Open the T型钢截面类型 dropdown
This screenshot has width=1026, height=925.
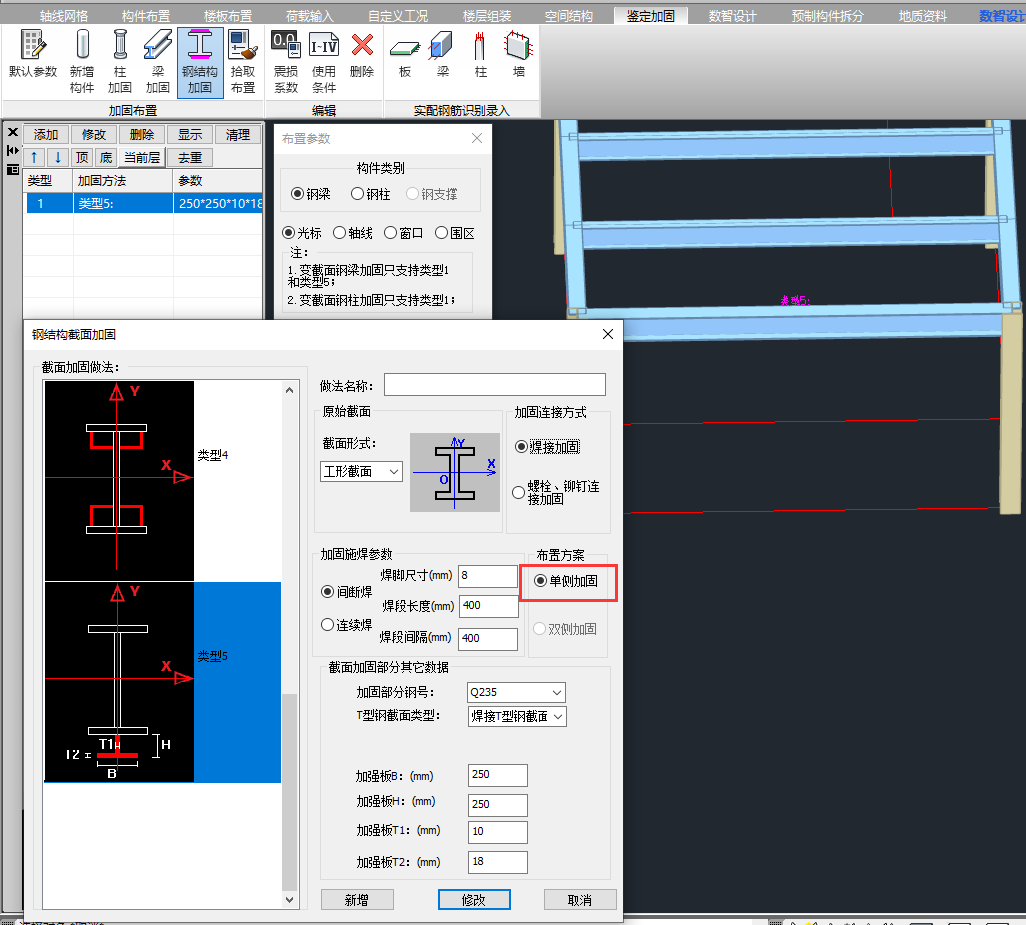(516, 716)
